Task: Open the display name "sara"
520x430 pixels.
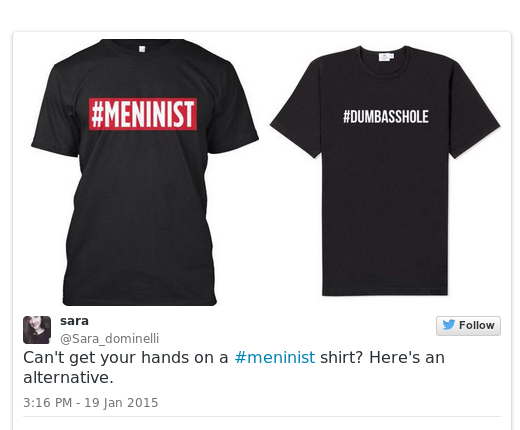Action: 74,321
